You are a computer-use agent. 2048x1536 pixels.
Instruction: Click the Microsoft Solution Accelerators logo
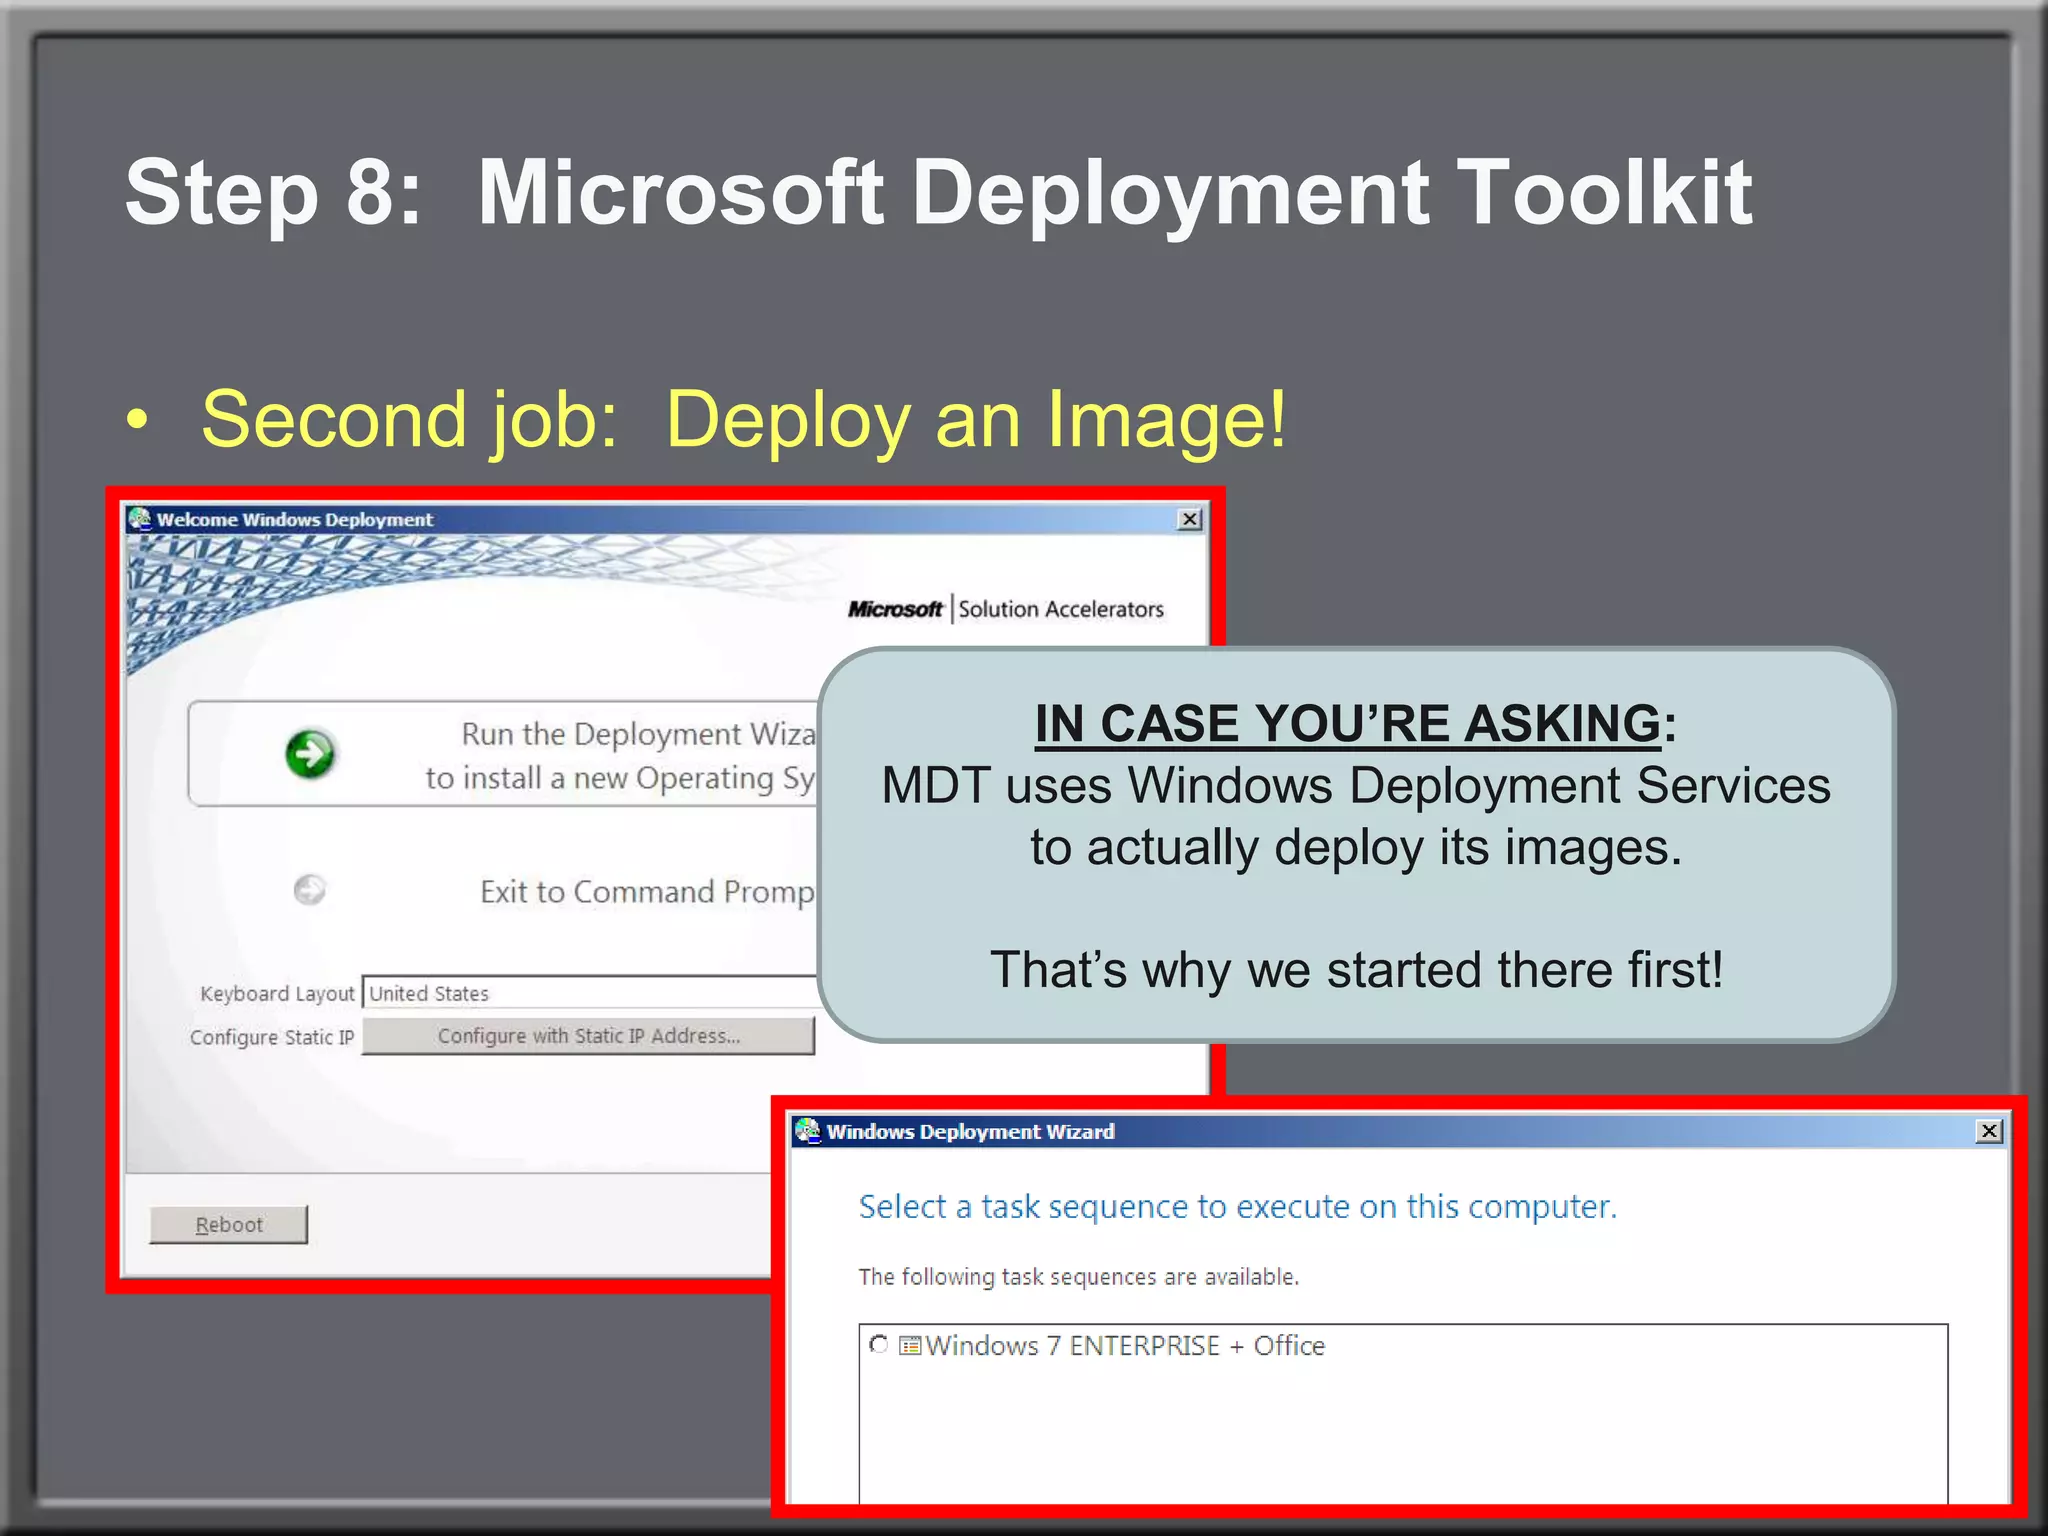click(1006, 609)
